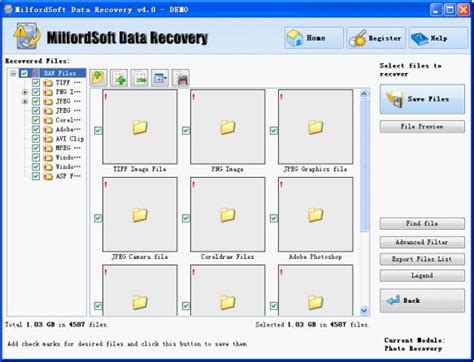Open the view mode toolbar dropdown icon

coord(160,78)
